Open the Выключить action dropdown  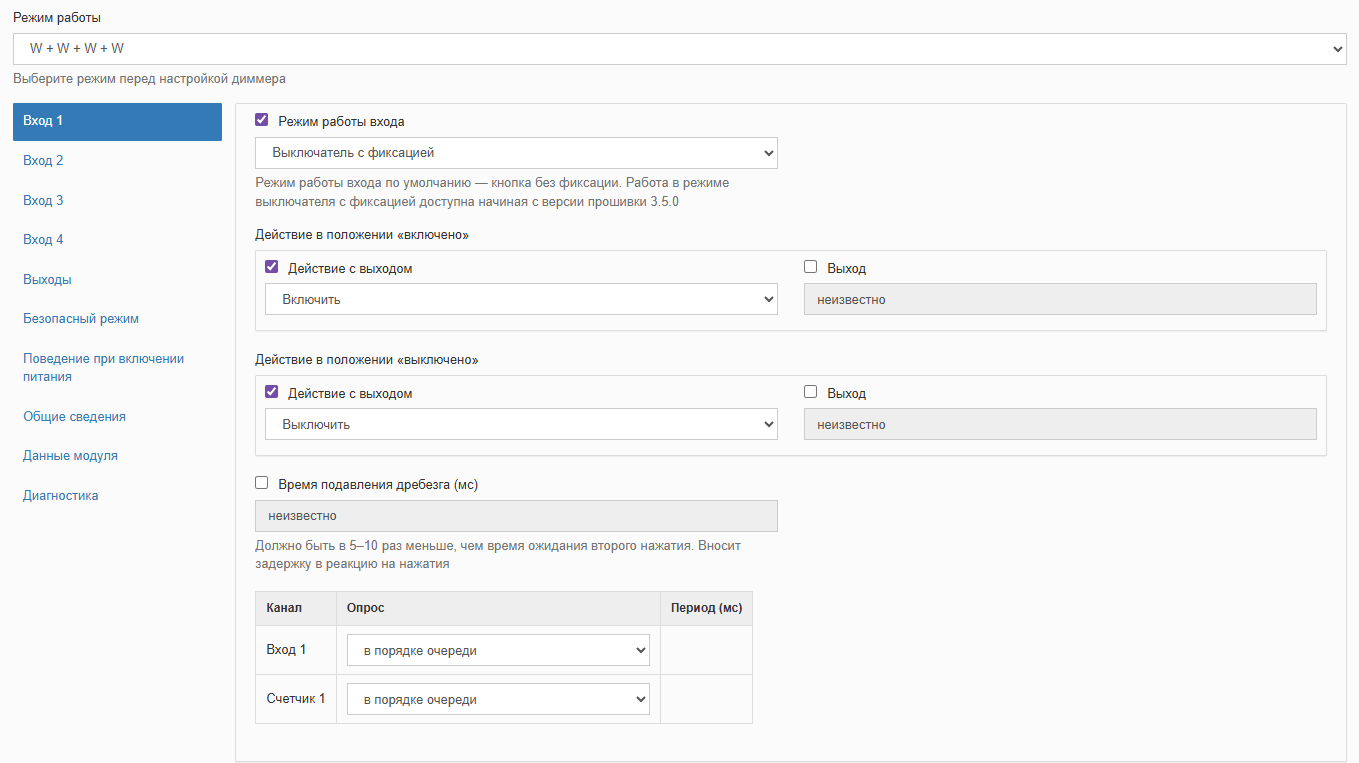(x=520, y=424)
